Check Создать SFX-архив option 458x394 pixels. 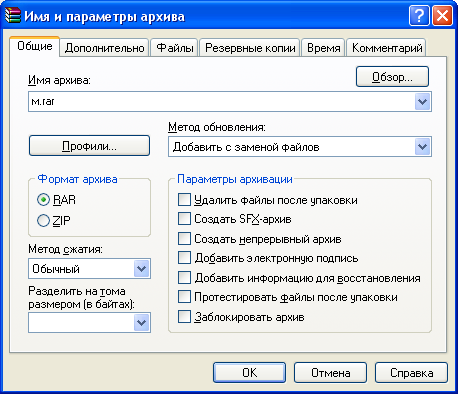184,219
